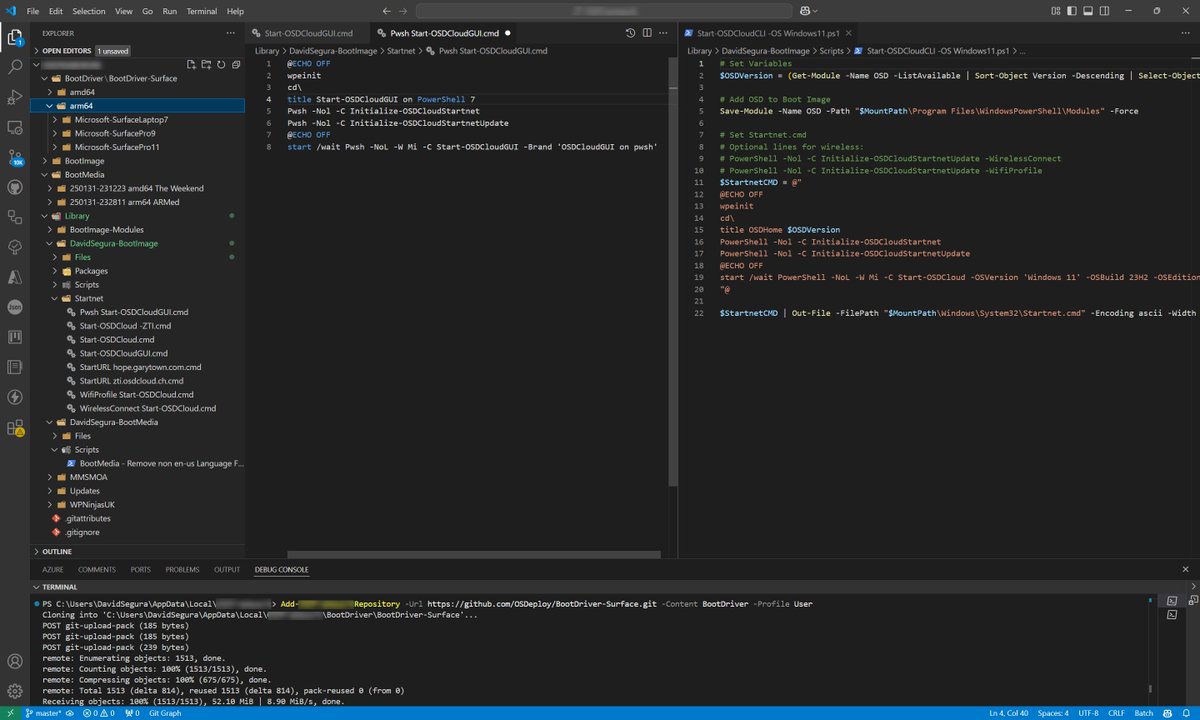
Task: Open the Terminal menu
Action: coord(202,11)
